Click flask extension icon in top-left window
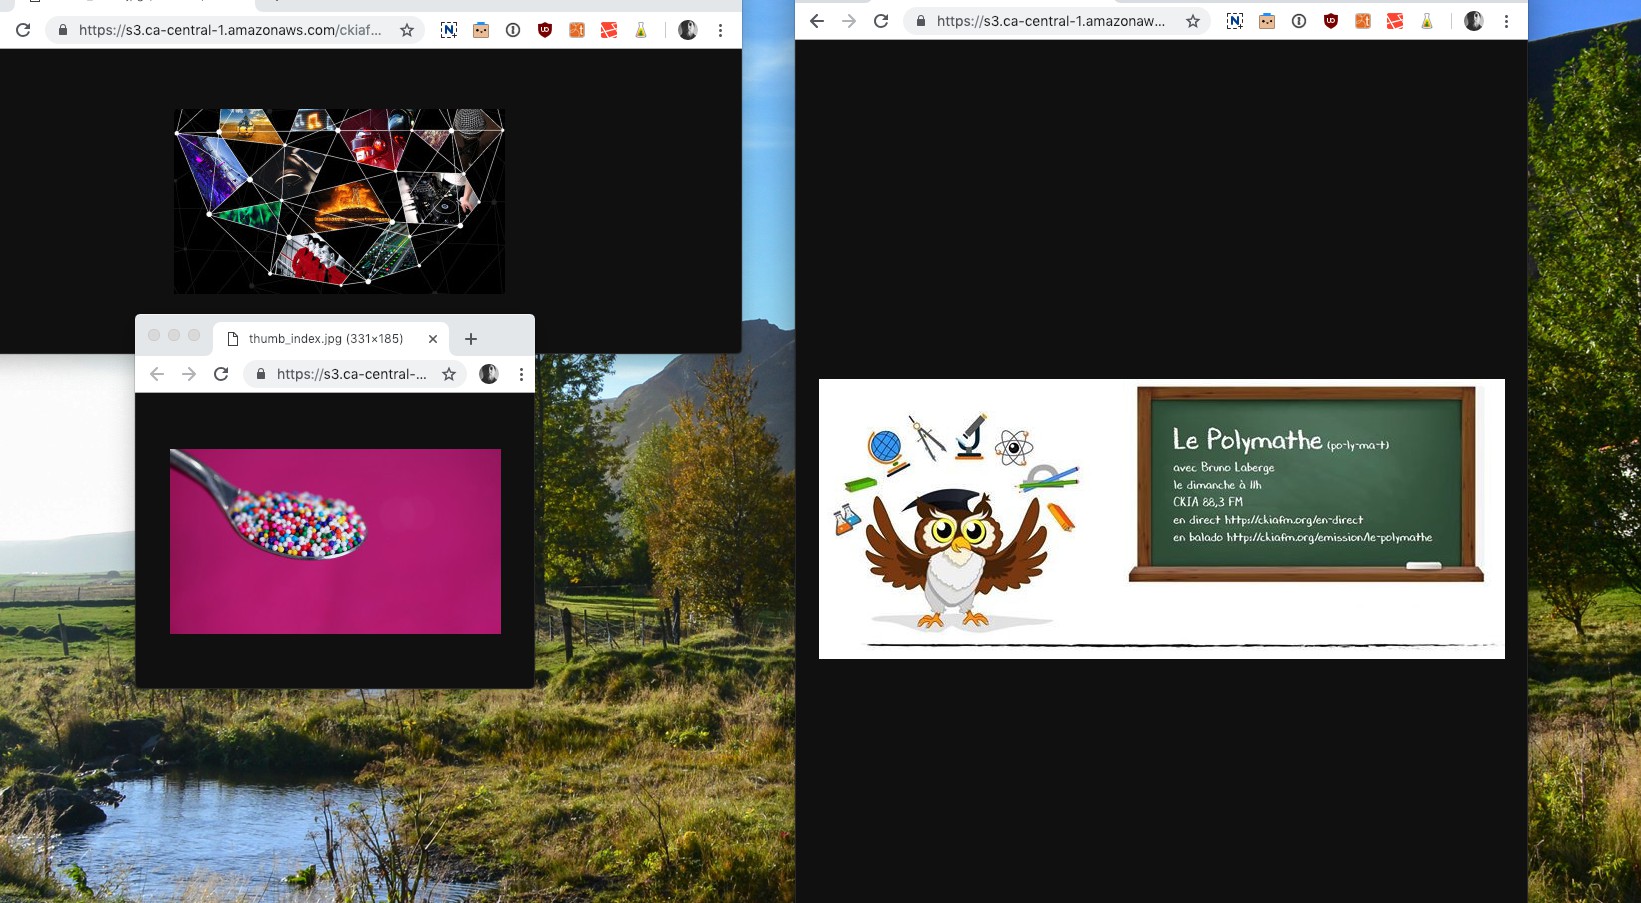Image resolution: width=1641 pixels, height=903 pixels. (641, 30)
